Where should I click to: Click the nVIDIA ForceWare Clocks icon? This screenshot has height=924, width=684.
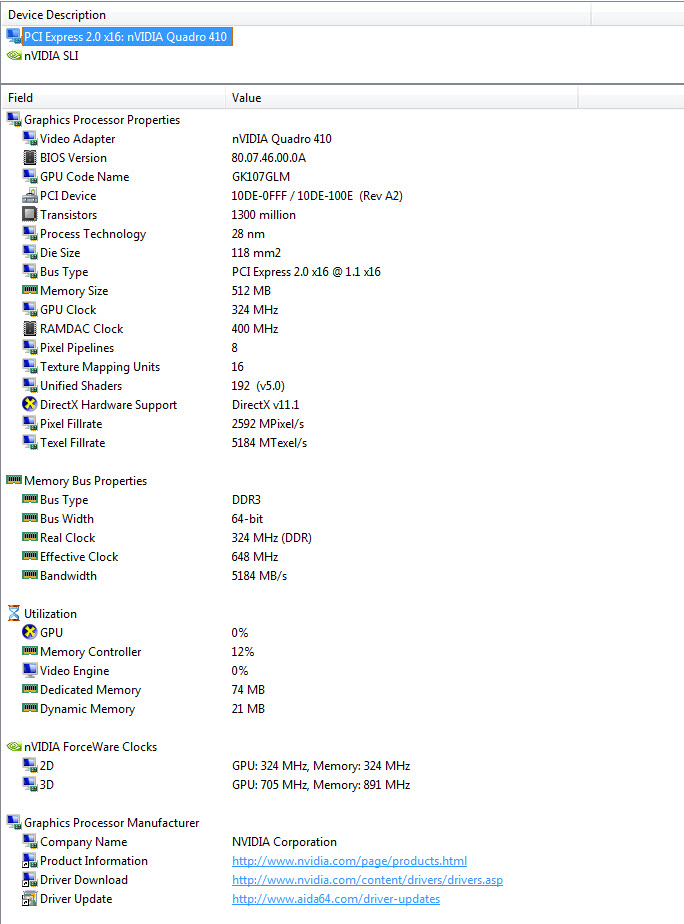(x=14, y=747)
